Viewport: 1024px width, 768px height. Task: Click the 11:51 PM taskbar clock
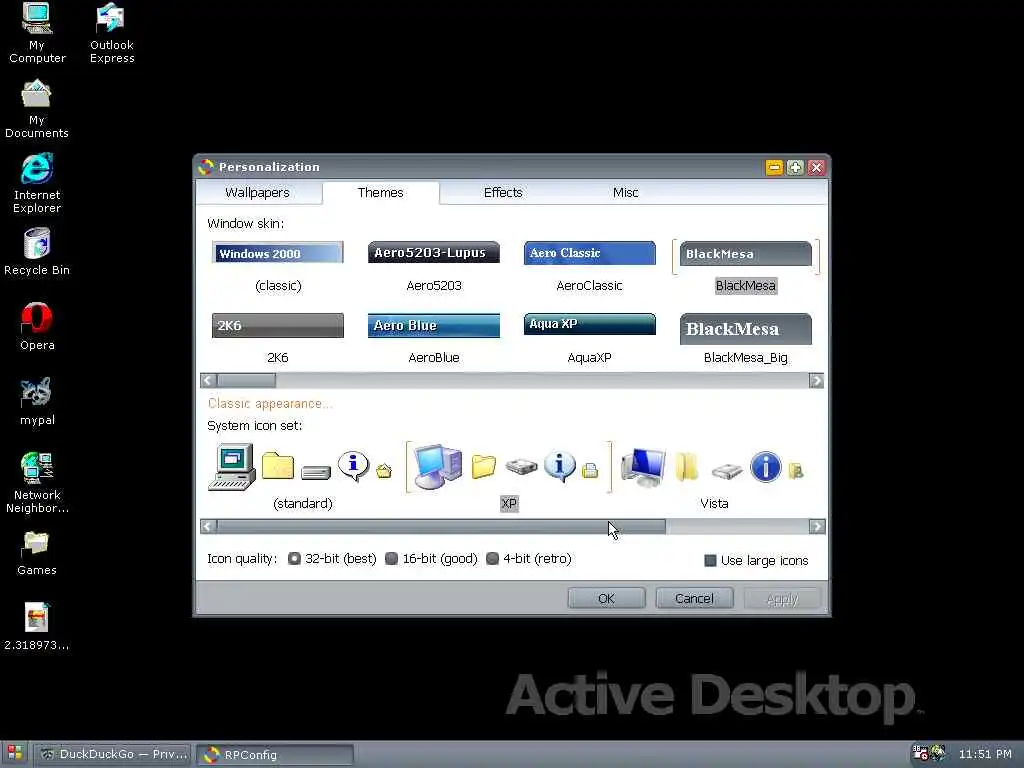pyautogui.click(x=985, y=754)
